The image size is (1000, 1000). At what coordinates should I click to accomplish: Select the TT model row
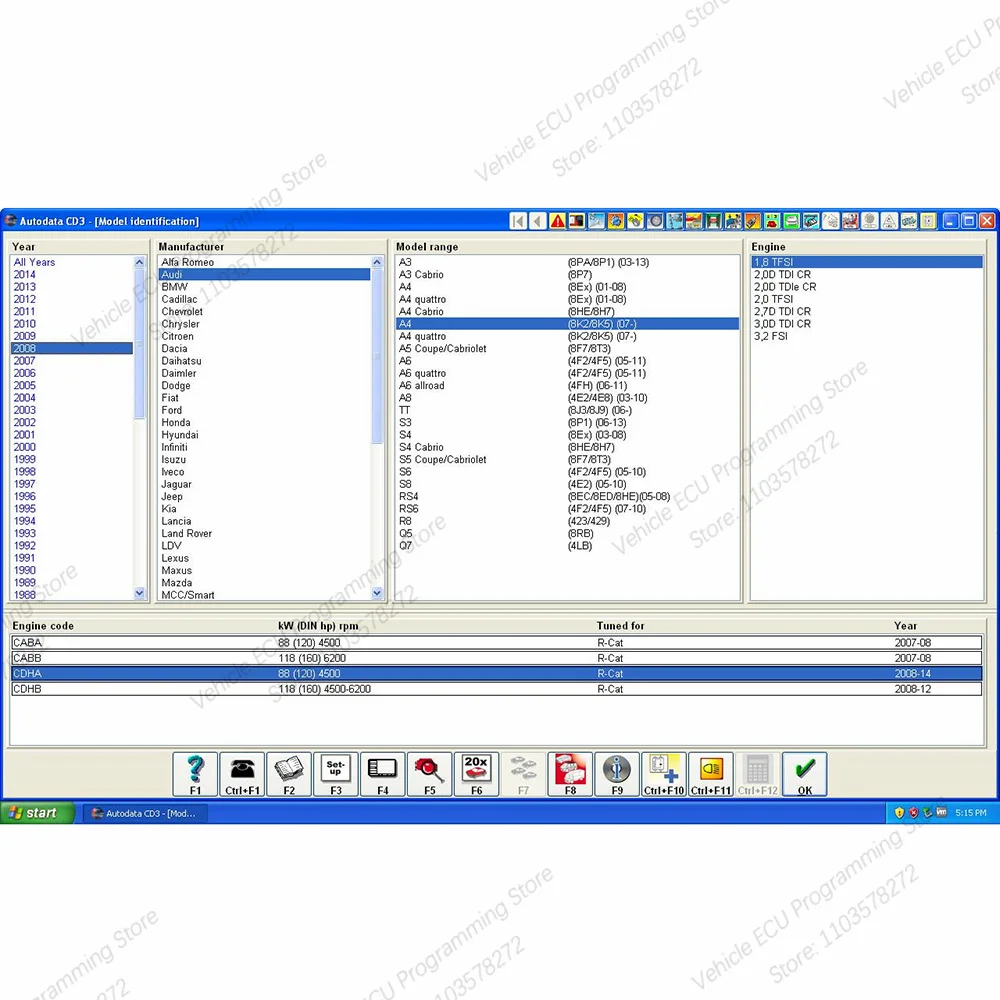[x=567, y=410]
